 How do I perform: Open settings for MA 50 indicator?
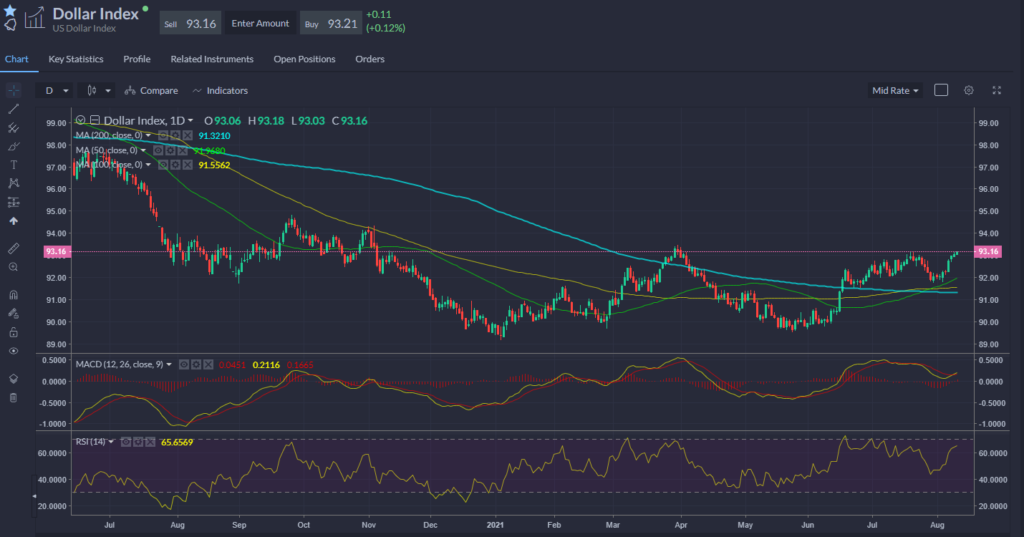[x=170, y=150]
